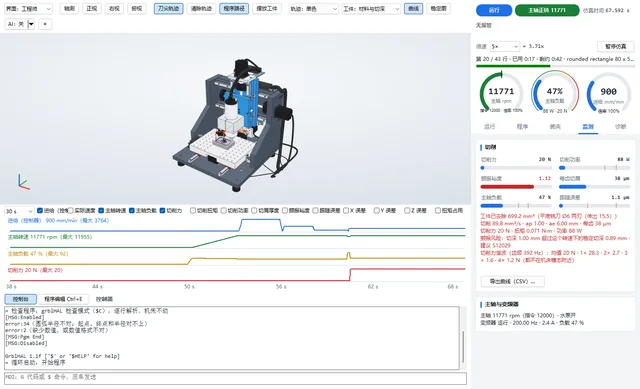Viewport: 640px width, 389px height.
Task: Click the 11771 spindle rpm gauge
Action: point(501,93)
